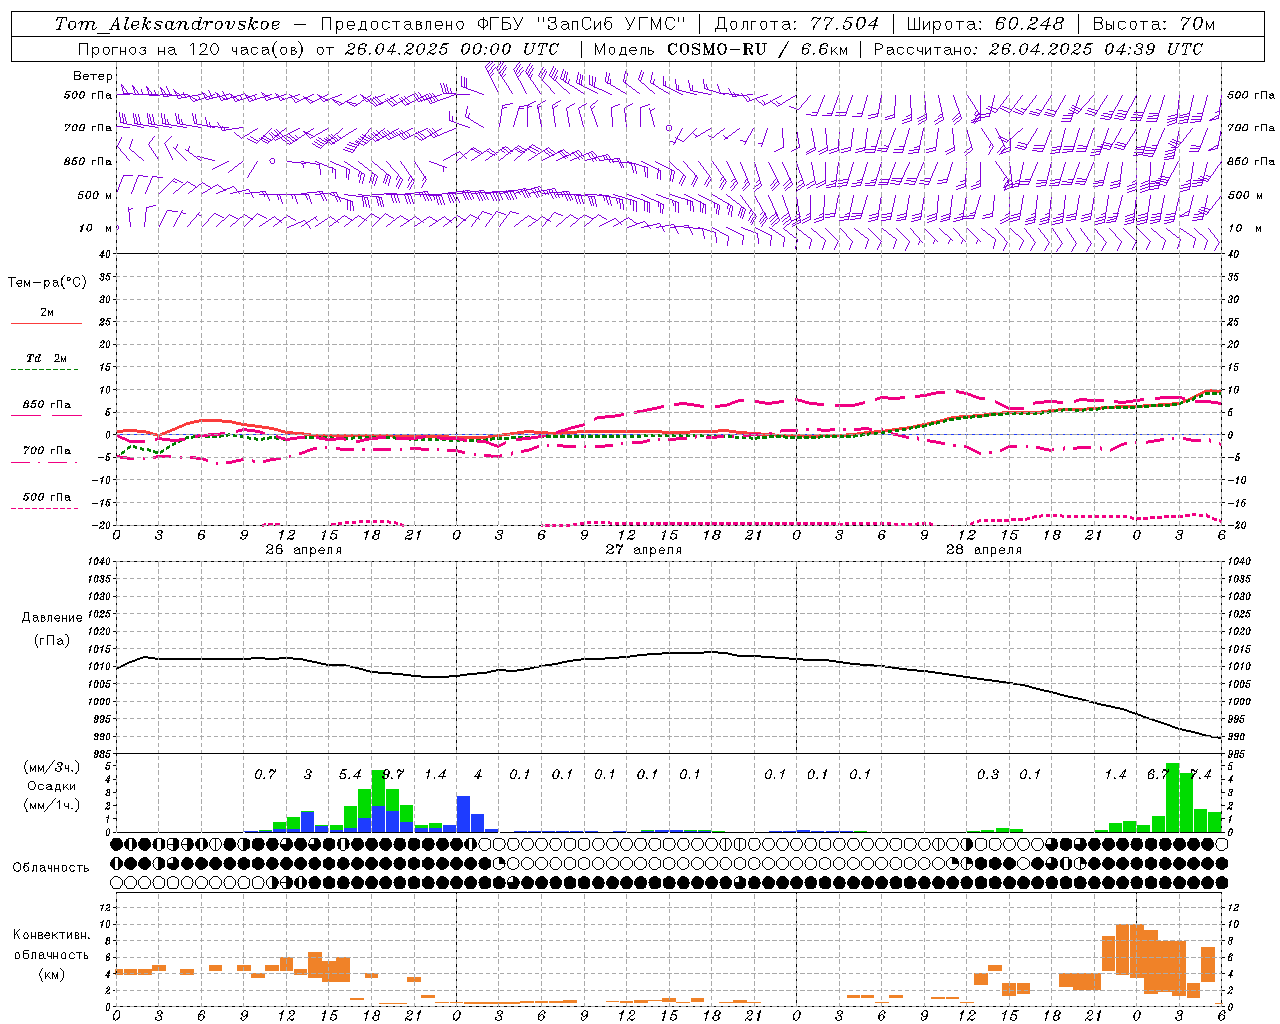Click the forecast start time '00:00 UTC'
The height and width of the screenshot is (1024, 1280).
[x=510, y=49]
